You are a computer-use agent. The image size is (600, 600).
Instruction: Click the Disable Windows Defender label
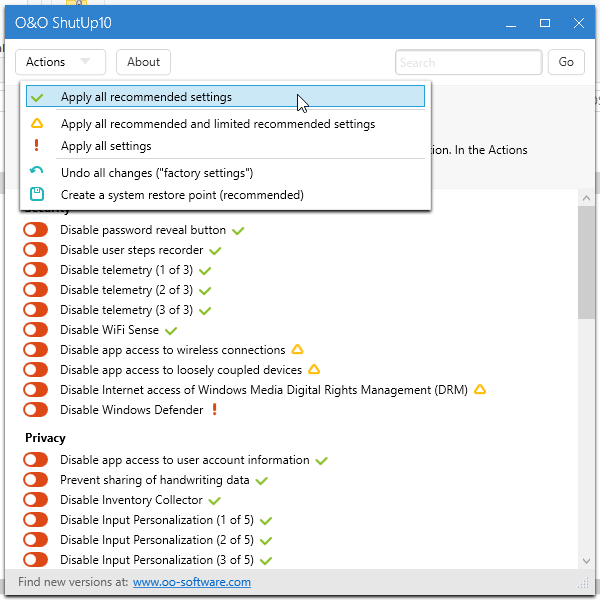coord(132,410)
